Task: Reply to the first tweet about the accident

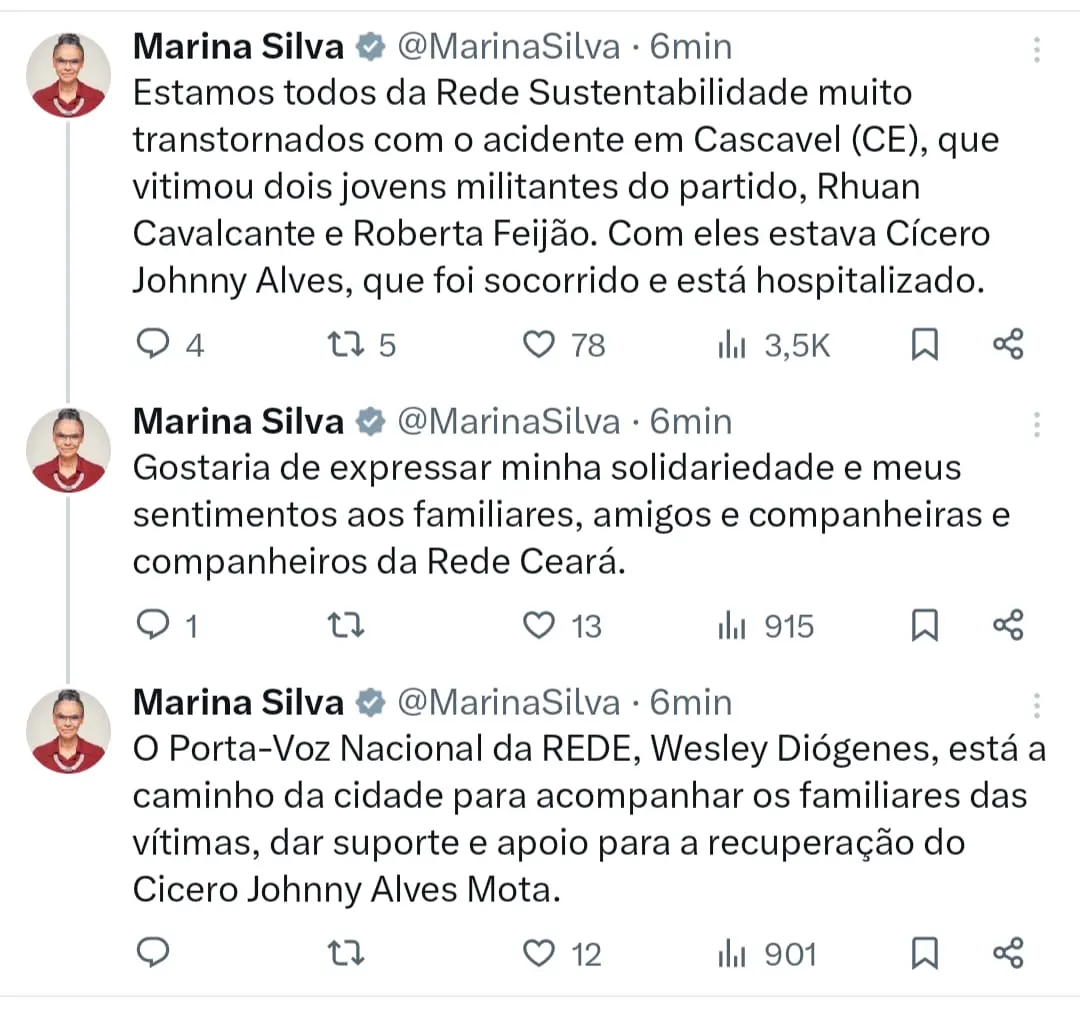Action: 155,344
